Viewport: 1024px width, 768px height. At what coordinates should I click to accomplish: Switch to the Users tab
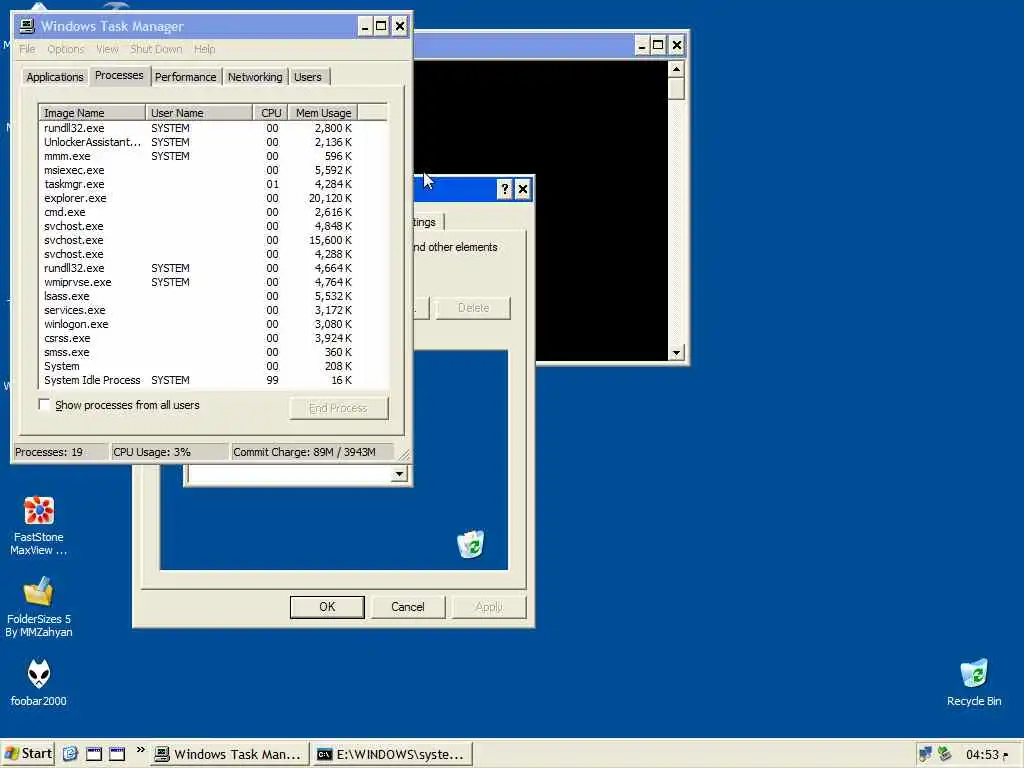click(308, 77)
